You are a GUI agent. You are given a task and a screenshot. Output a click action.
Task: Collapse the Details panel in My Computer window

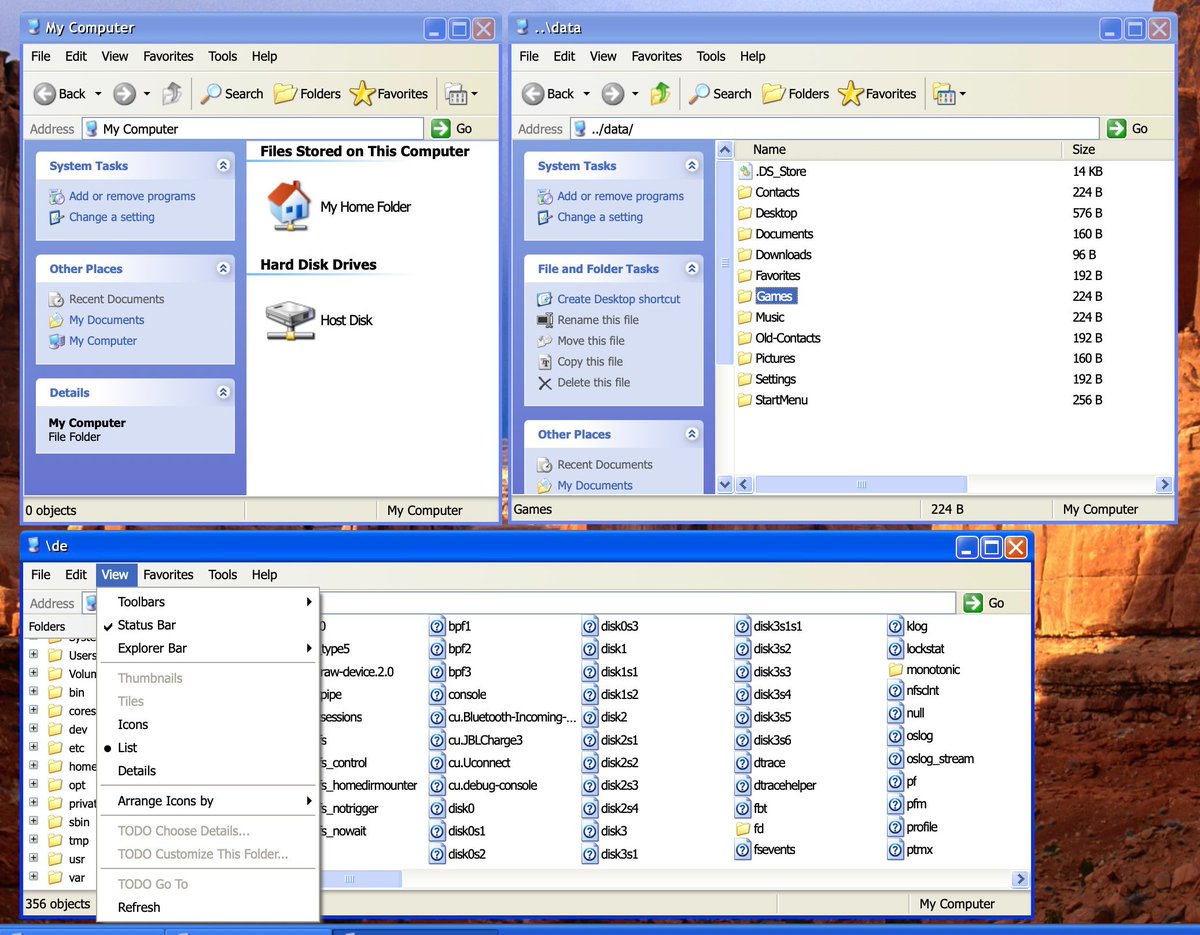[x=223, y=393]
